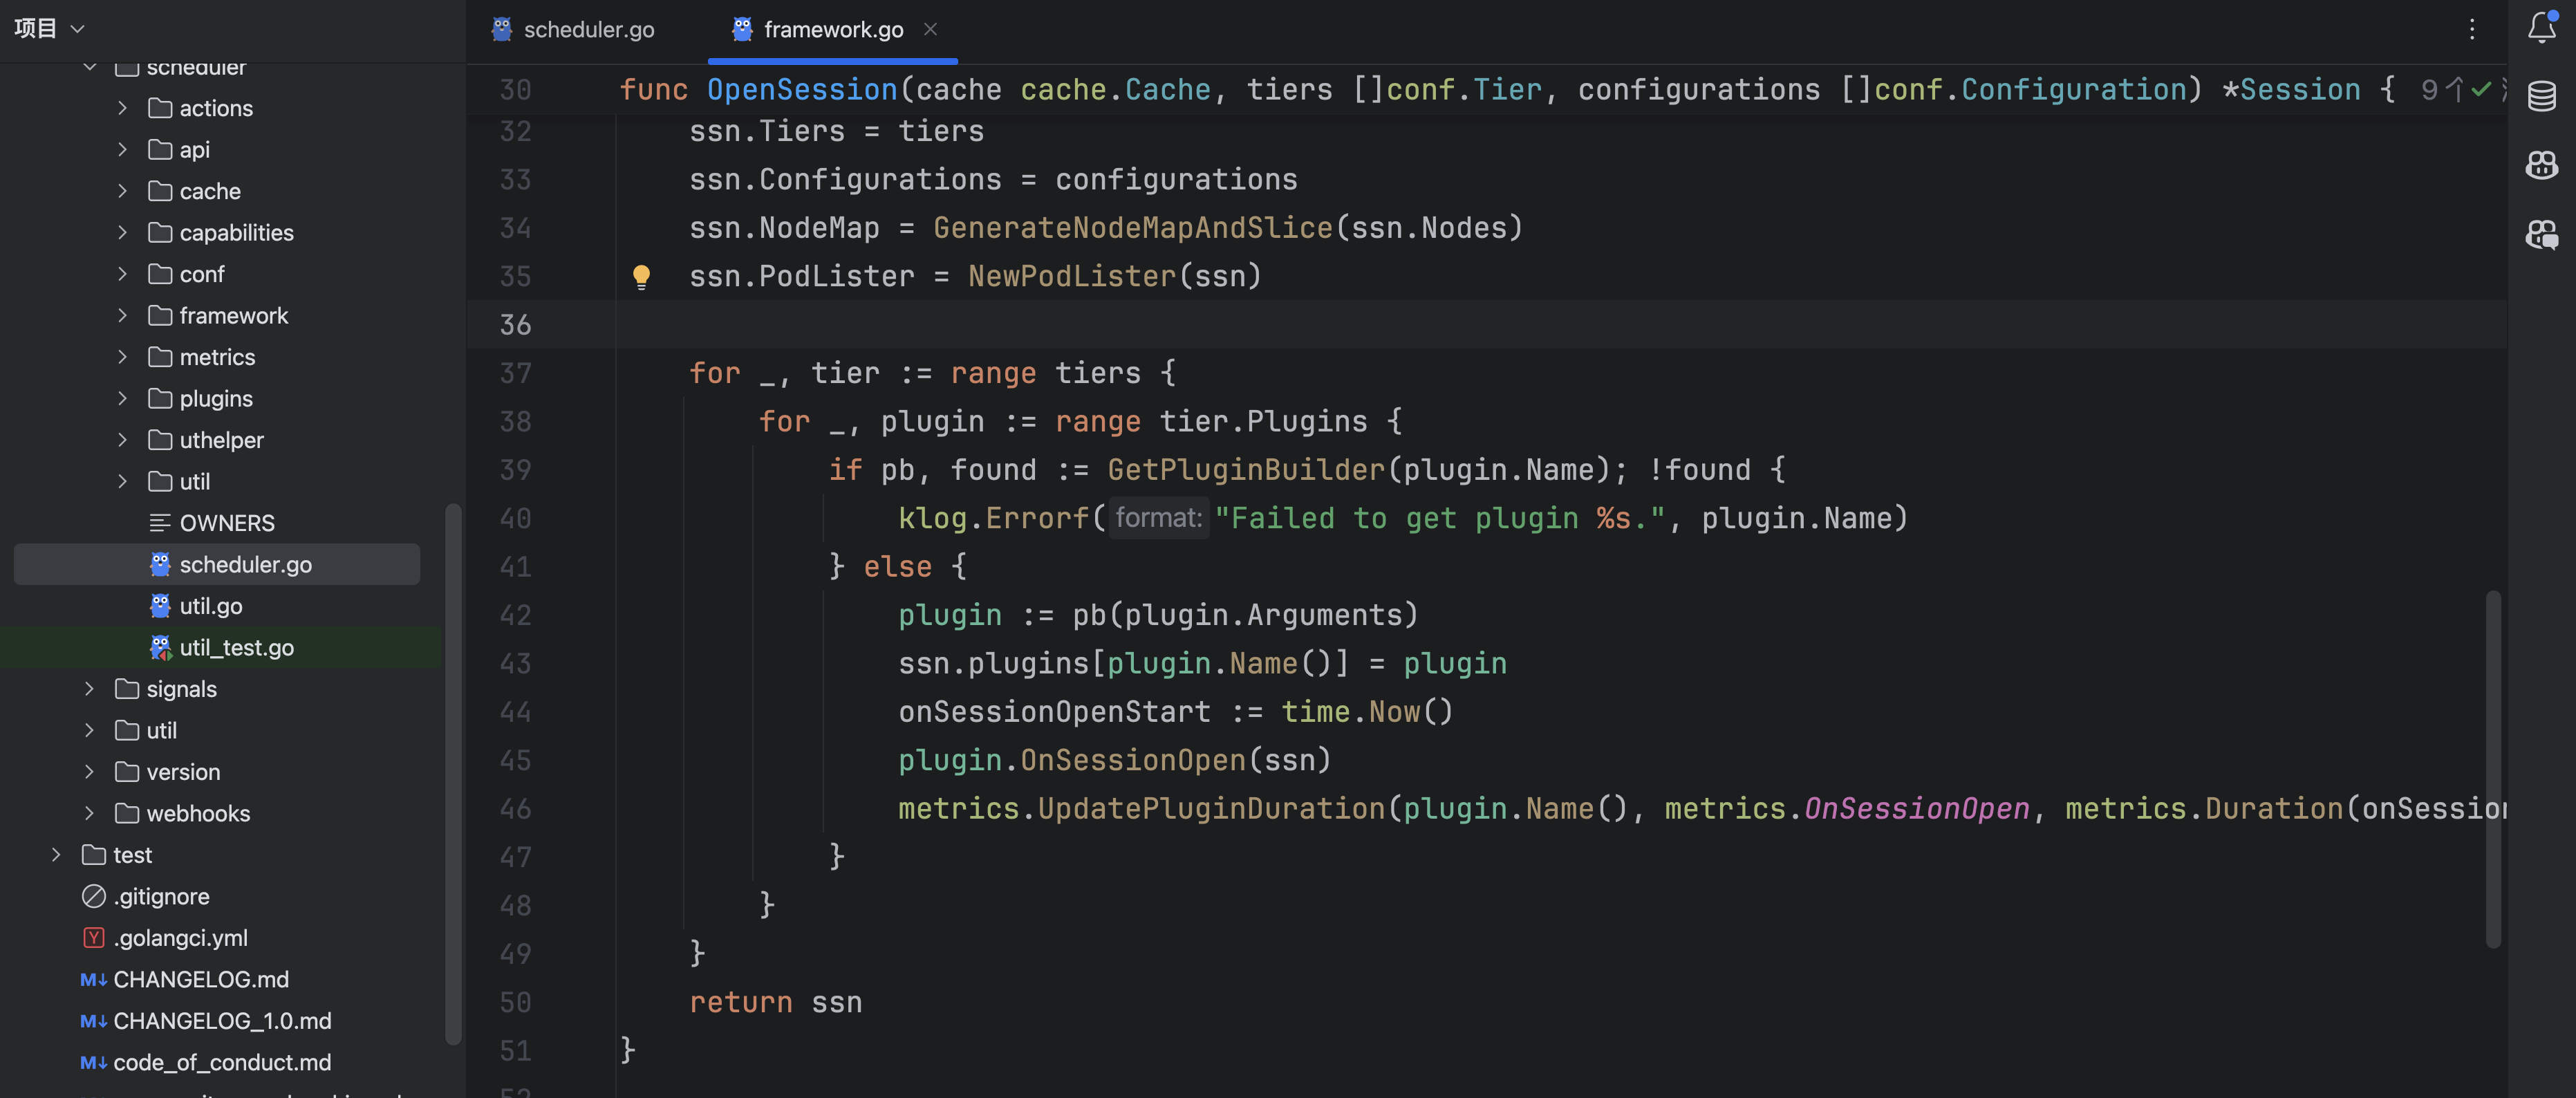Click the gopher icon beside util.go
Viewport: 2576px width, 1098px height.
(x=160, y=606)
